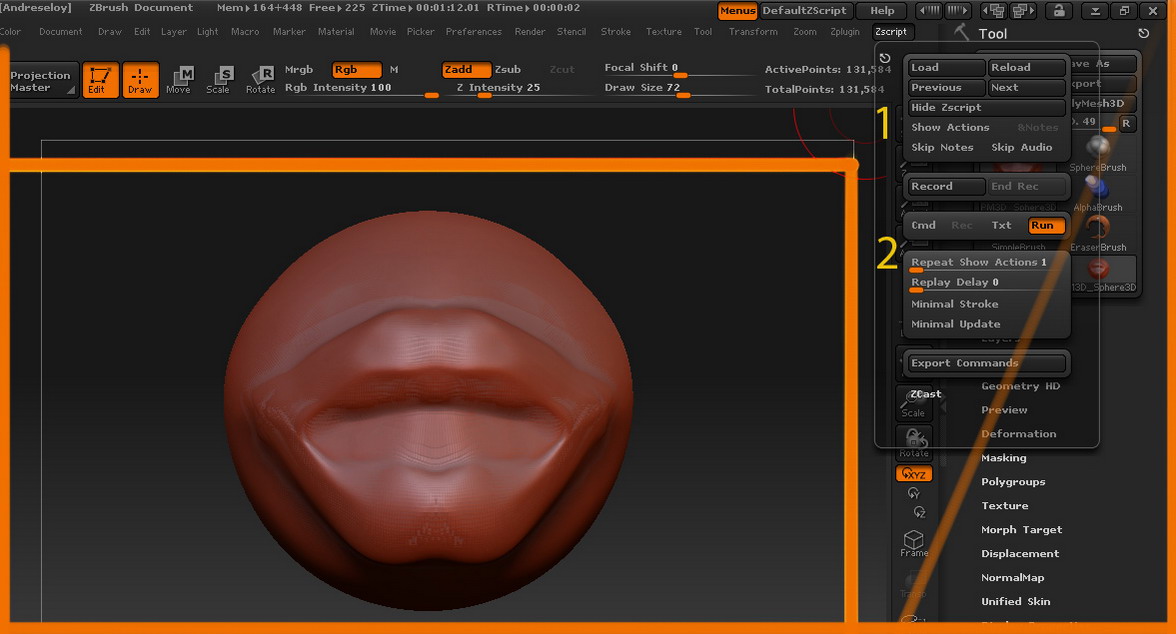1176x634 pixels.
Task: Click the padlock icon in the title bar
Action: (x=1058, y=11)
